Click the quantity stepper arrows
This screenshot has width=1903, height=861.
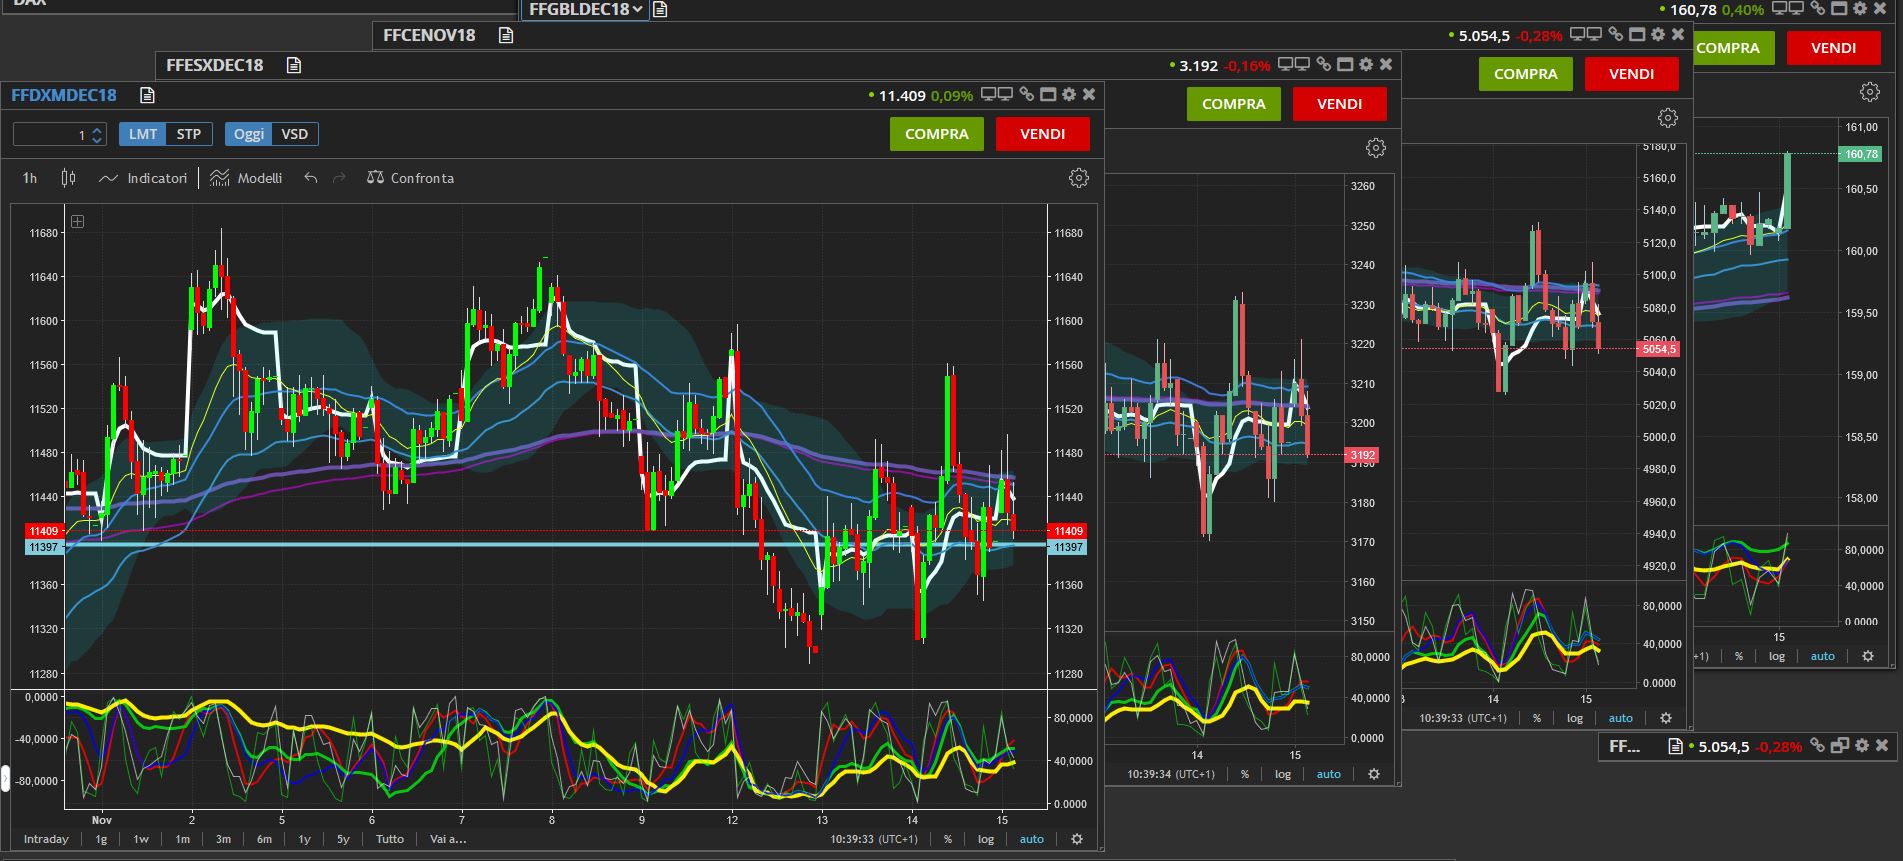coord(97,135)
